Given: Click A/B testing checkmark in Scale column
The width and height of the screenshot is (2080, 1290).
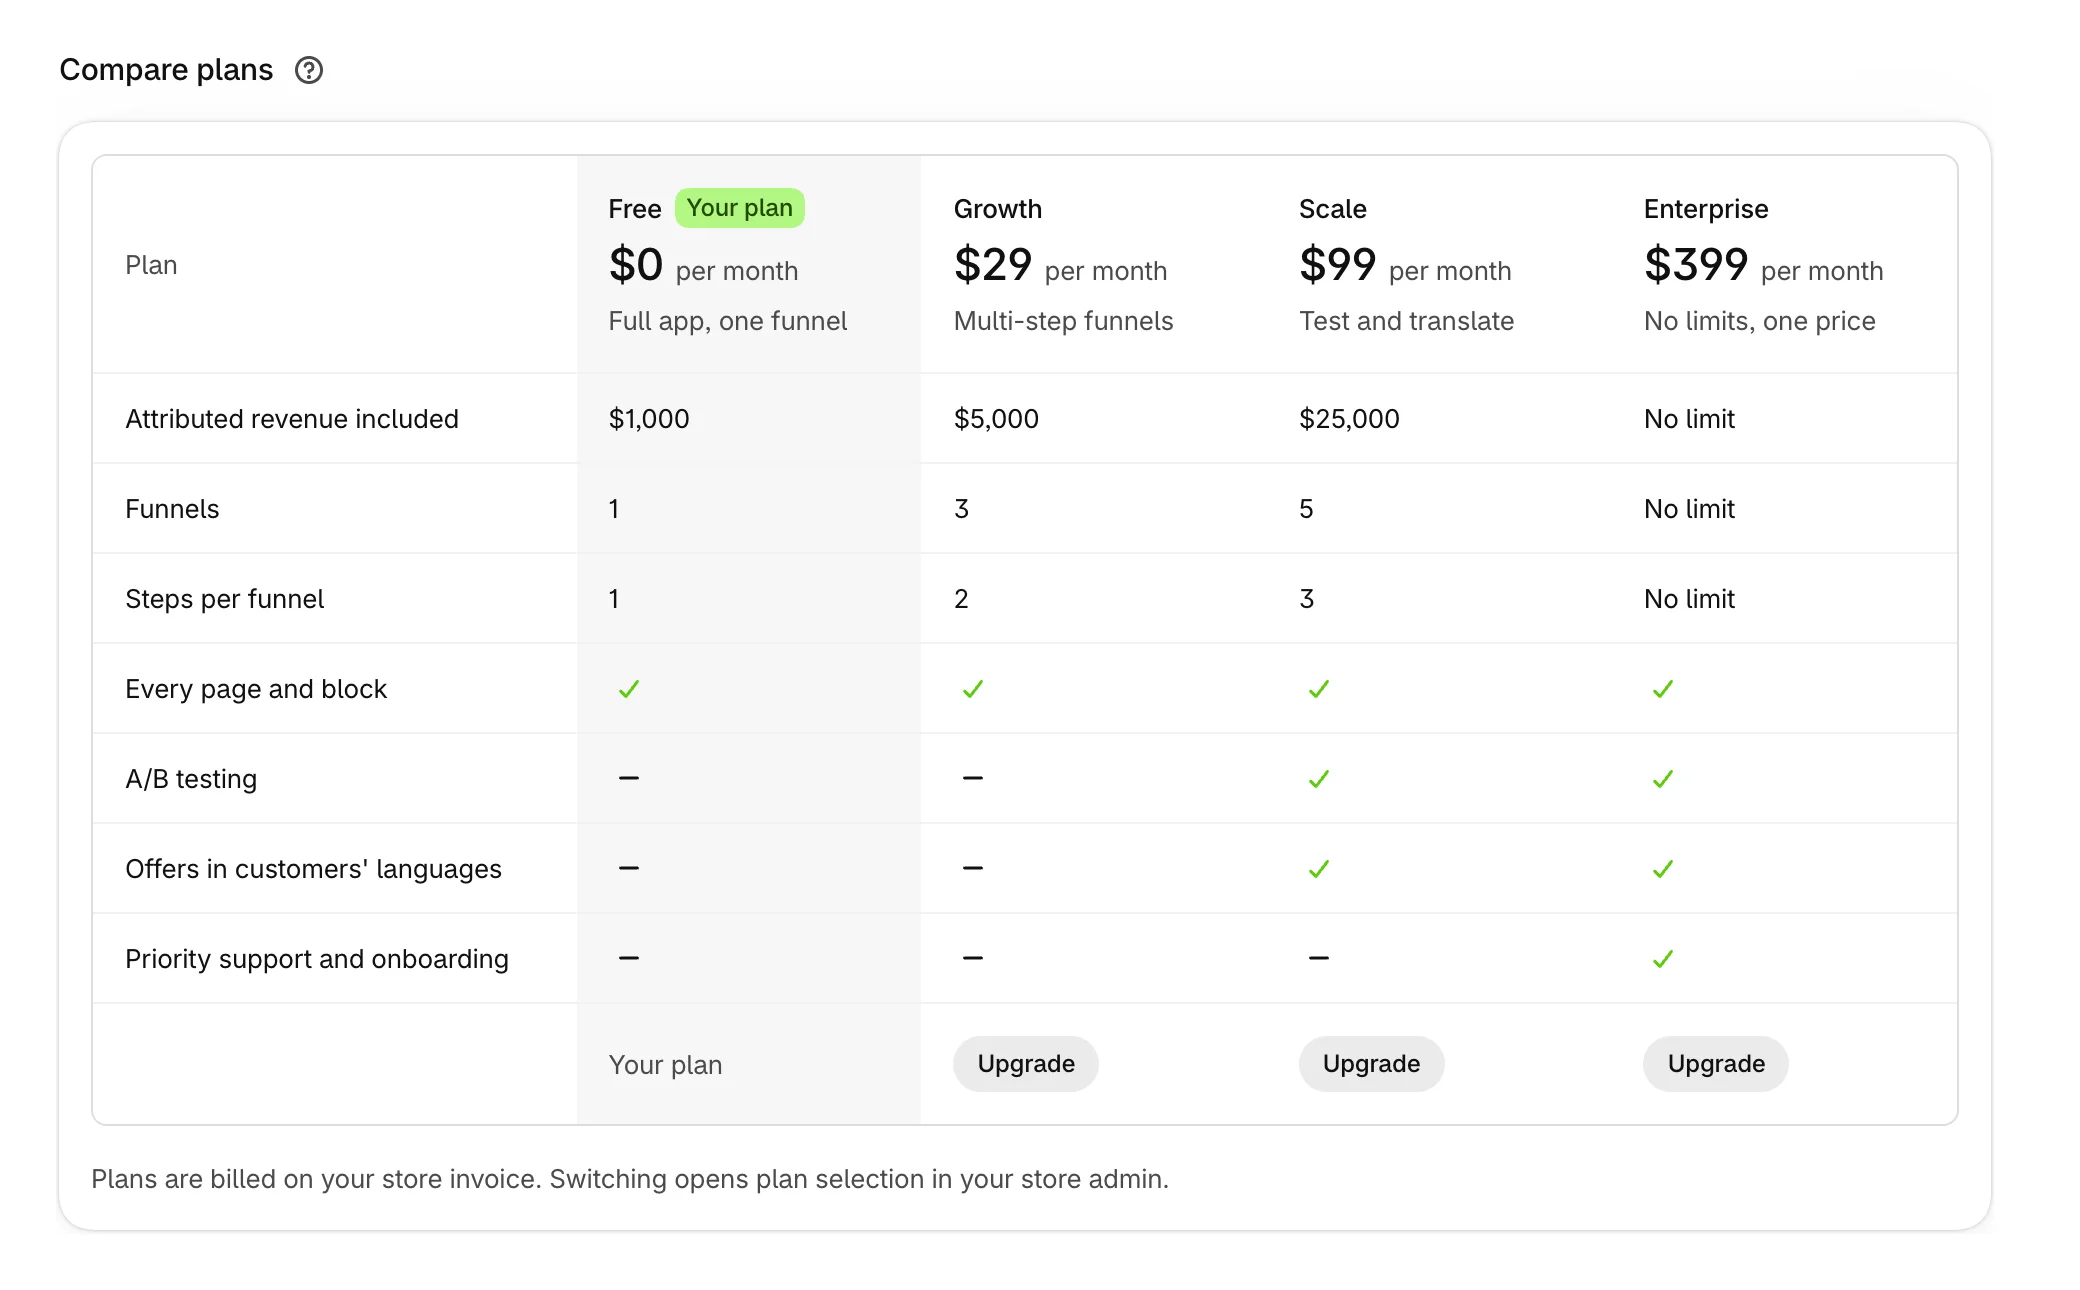Looking at the screenshot, I should coord(1319,779).
